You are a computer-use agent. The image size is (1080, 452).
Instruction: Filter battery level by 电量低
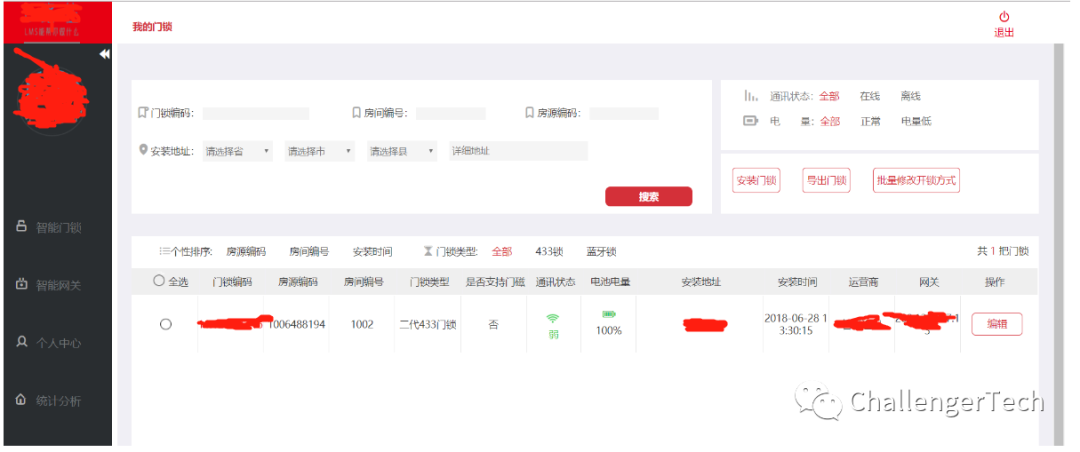[916, 121]
